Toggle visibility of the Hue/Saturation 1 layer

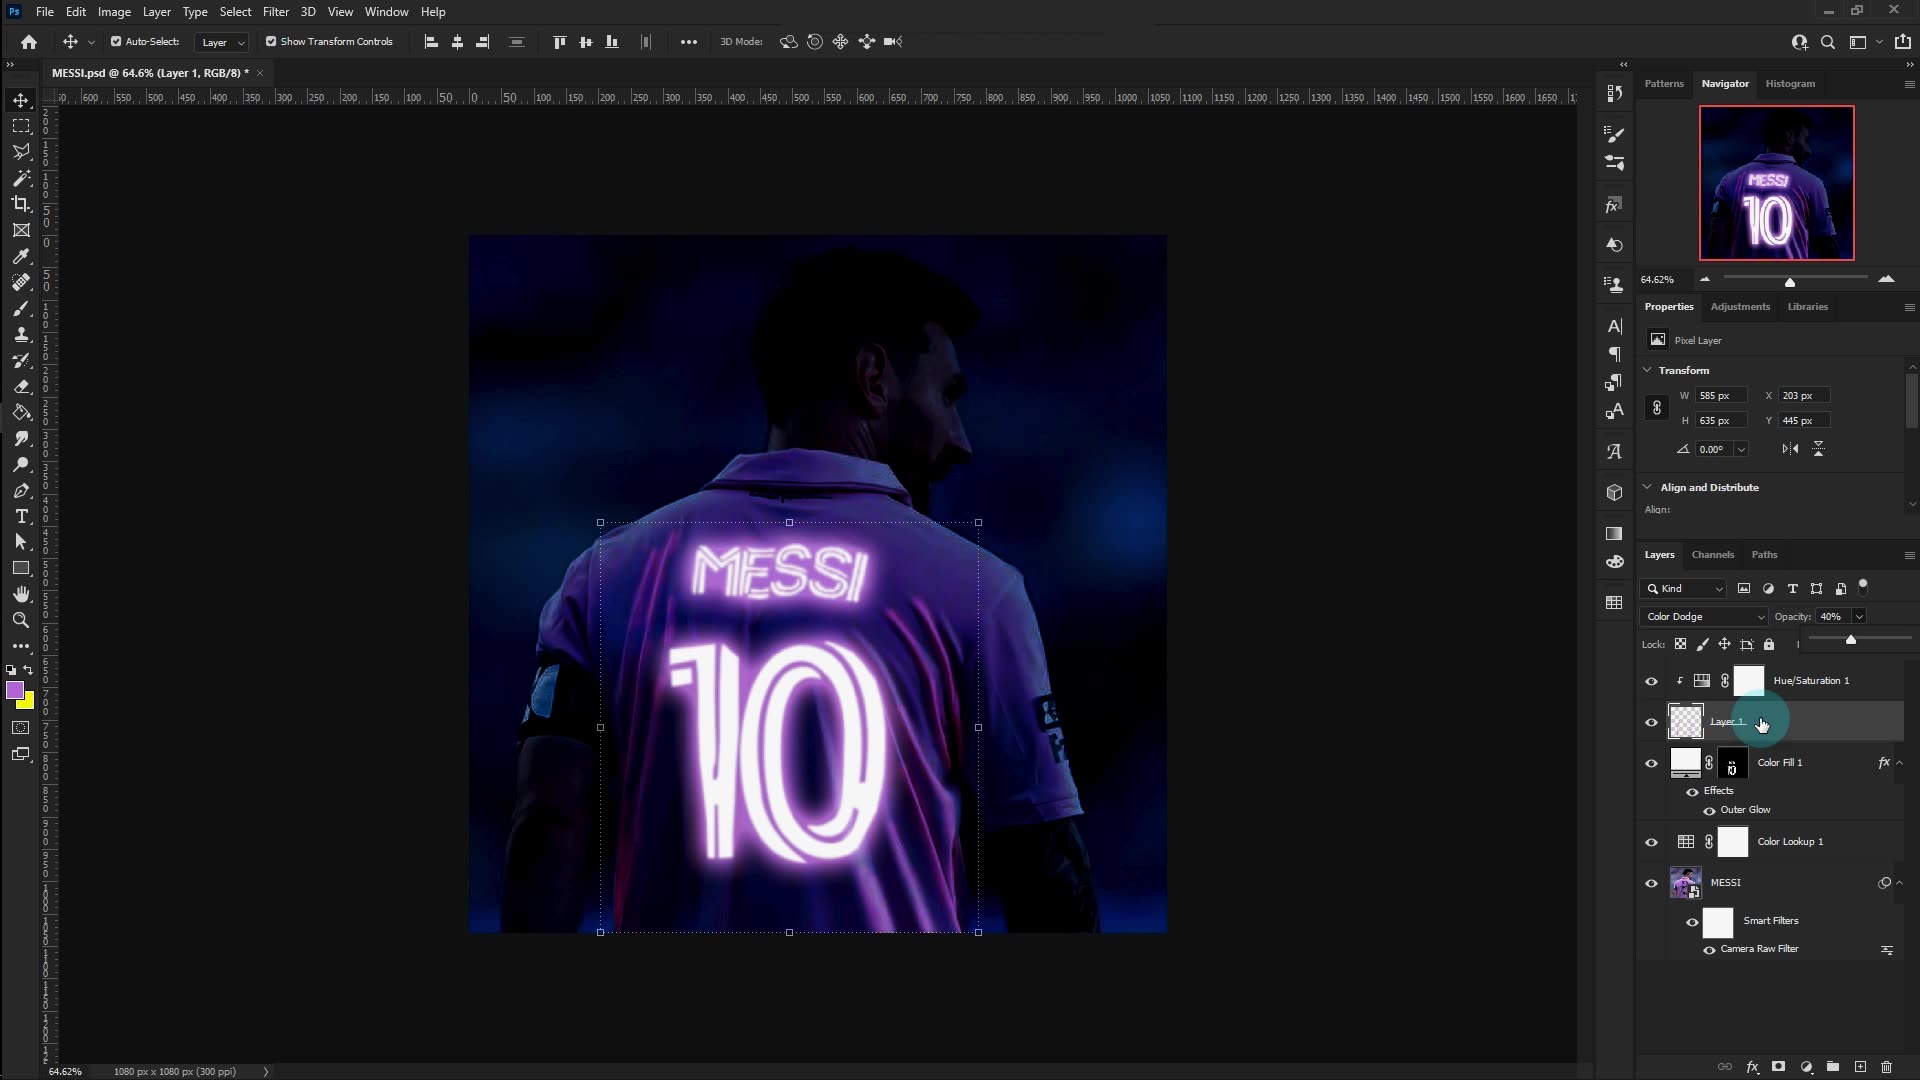tap(1652, 681)
